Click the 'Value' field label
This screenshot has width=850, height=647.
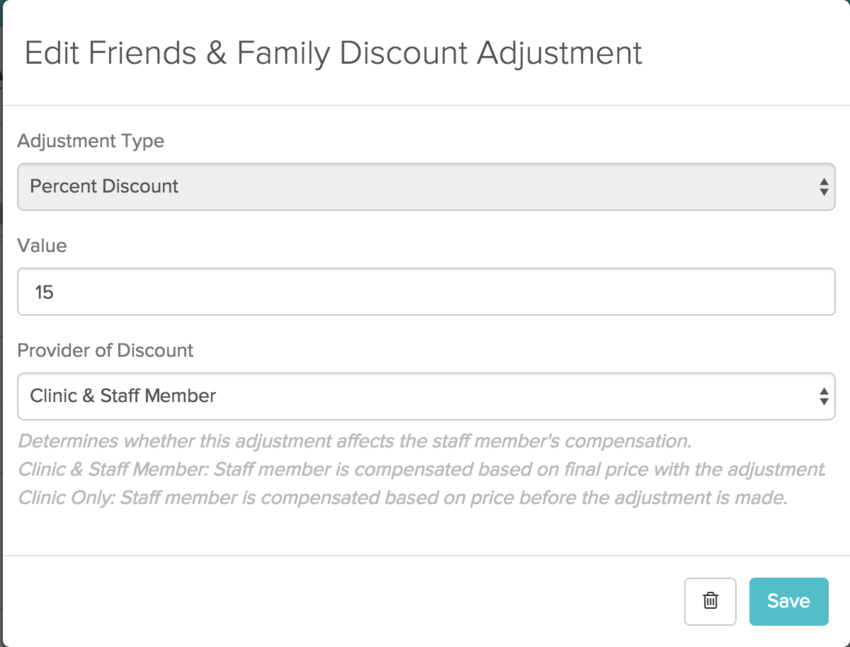click(42, 245)
